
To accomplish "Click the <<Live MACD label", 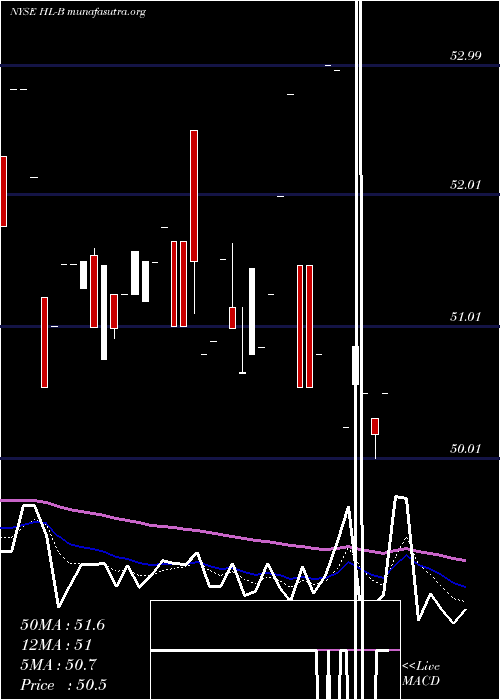I will pyautogui.click(x=421, y=673).
